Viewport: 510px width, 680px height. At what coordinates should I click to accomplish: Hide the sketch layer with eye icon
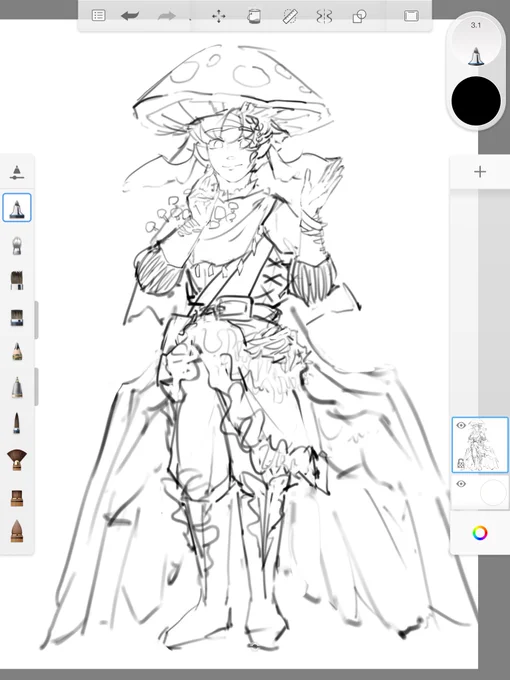pos(461,425)
